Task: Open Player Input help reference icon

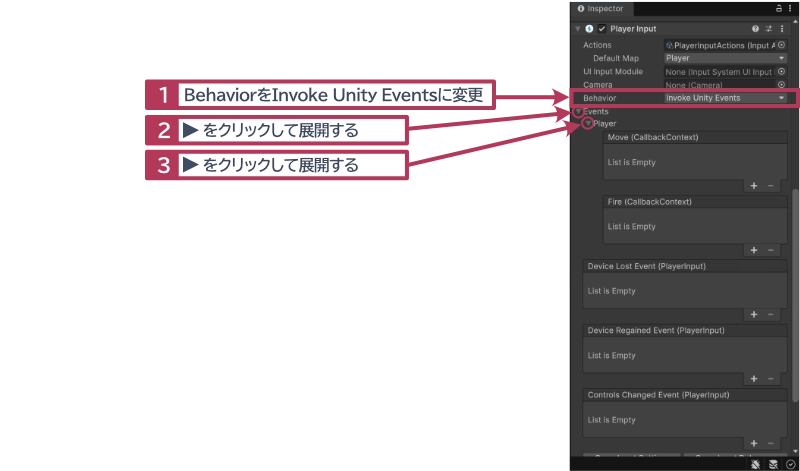Action: click(x=755, y=29)
